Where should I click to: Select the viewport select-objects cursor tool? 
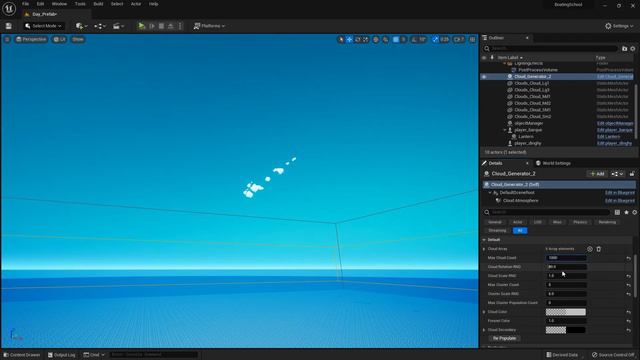point(341,40)
